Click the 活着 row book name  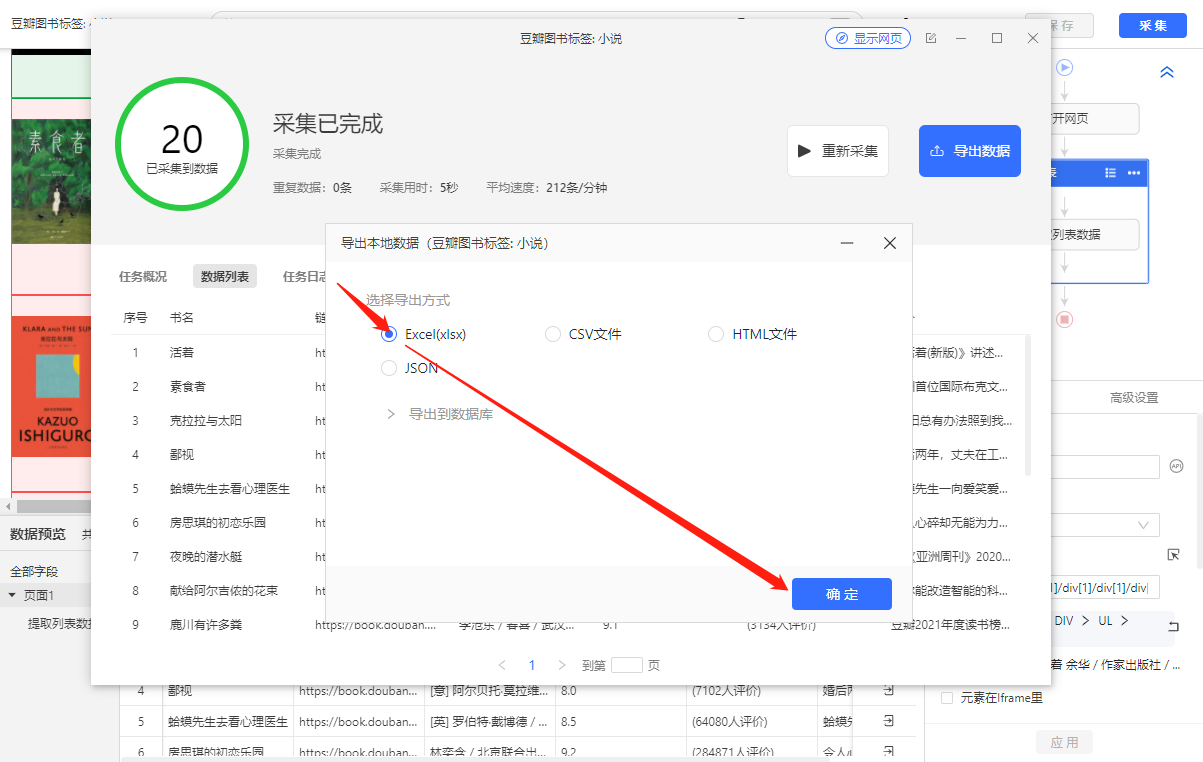182,352
